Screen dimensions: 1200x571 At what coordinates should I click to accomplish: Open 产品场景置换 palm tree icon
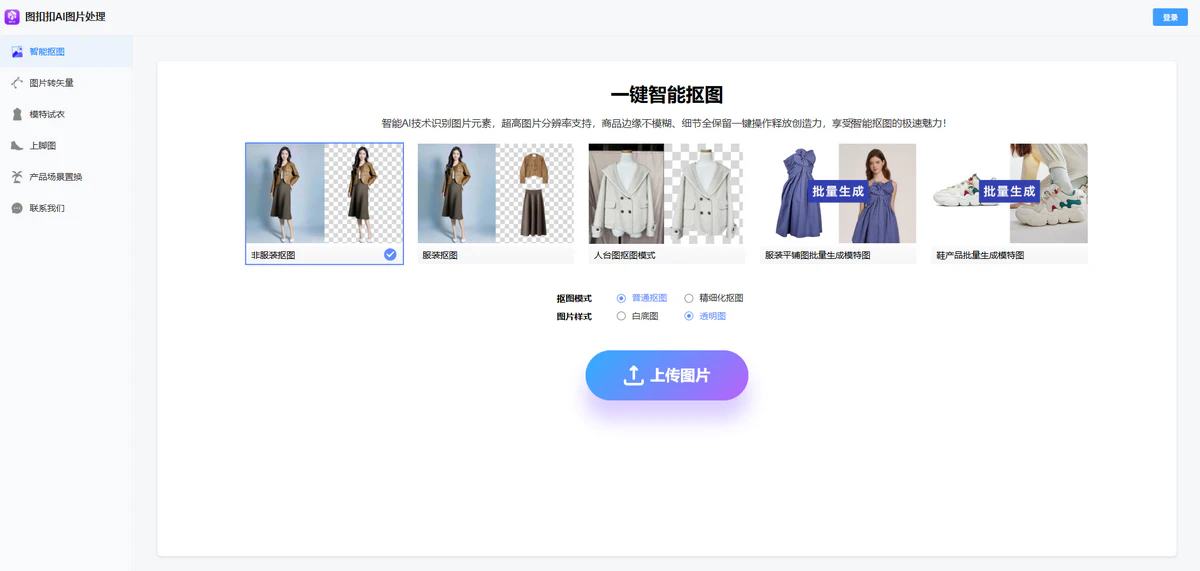pyautogui.click(x=17, y=177)
